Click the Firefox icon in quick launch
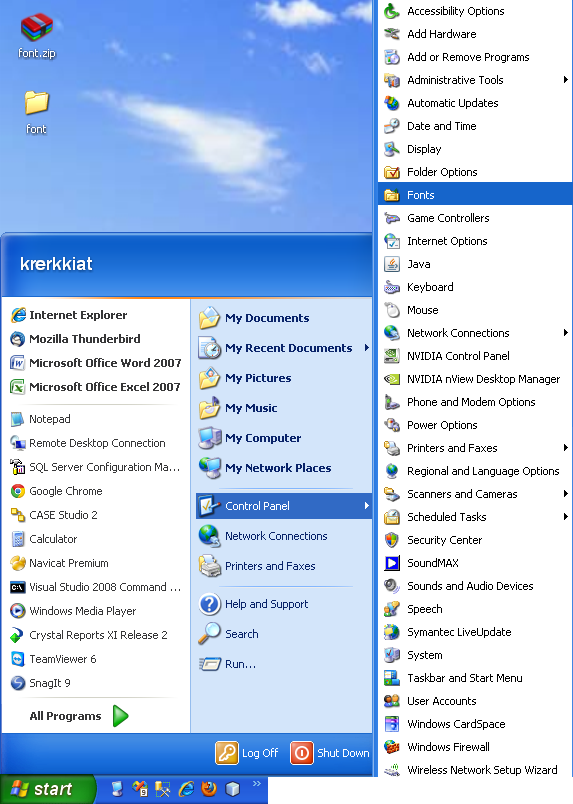Image resolution: width=573 pixels, height=804 pixels. 209,789
